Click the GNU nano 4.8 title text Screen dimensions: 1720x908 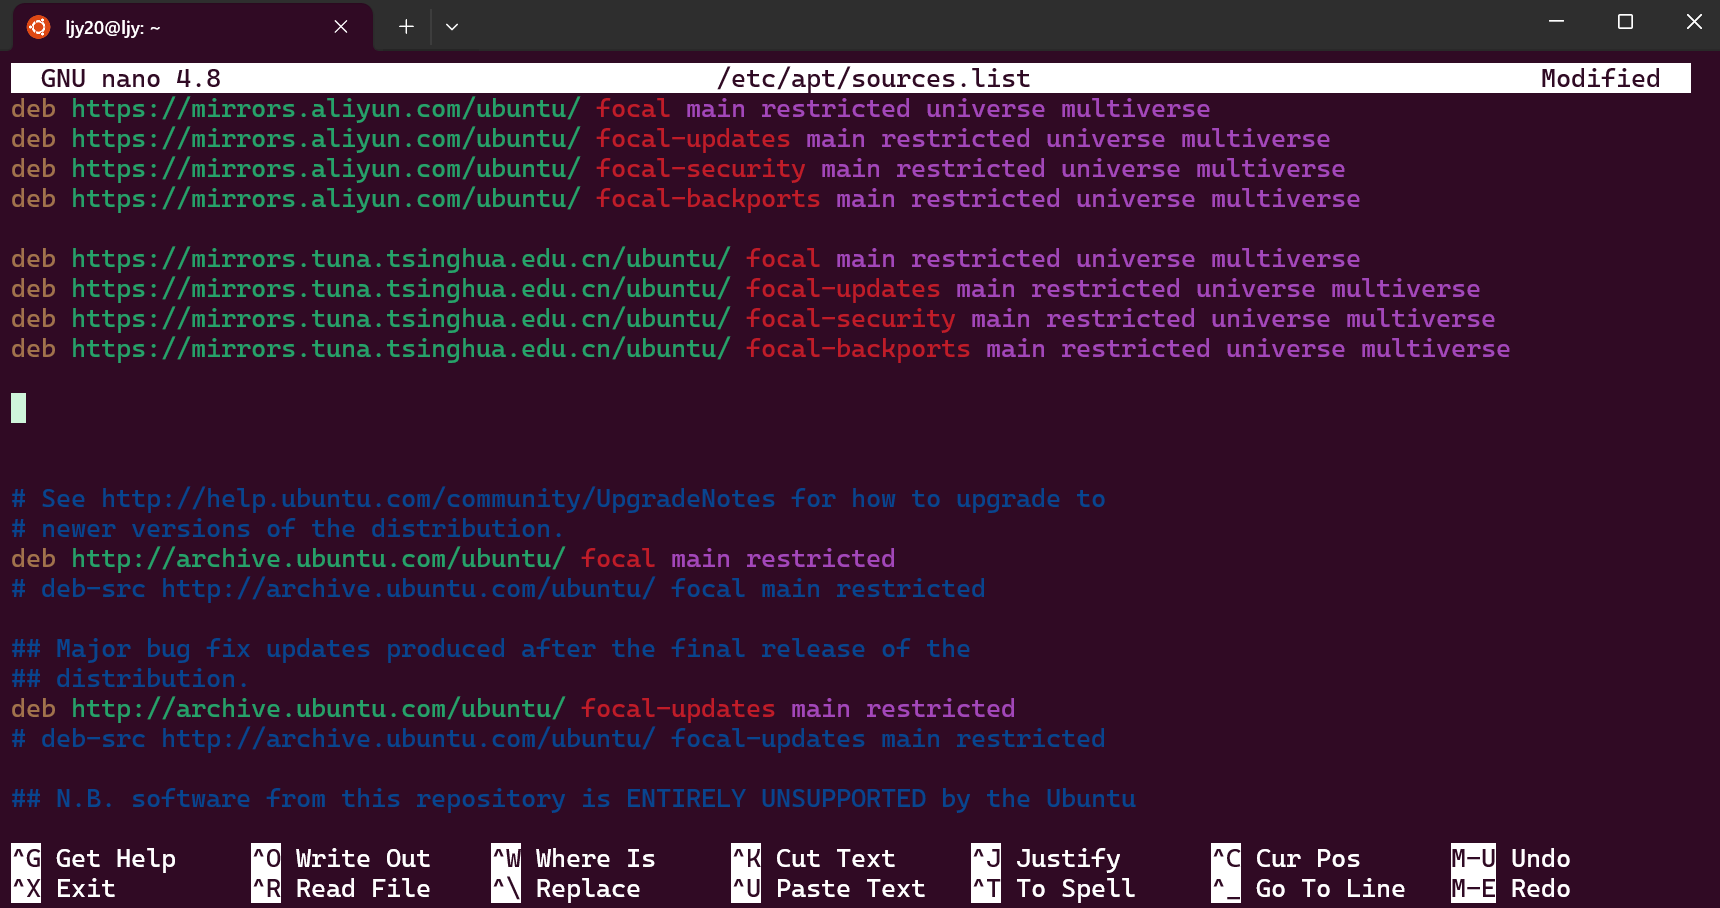tap(131, 79)
